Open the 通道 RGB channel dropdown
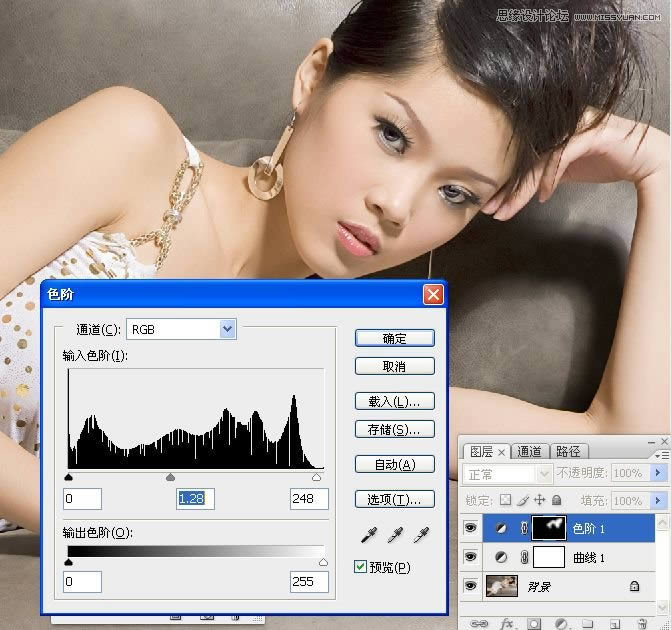671x630 pixels. coord(227,328)
